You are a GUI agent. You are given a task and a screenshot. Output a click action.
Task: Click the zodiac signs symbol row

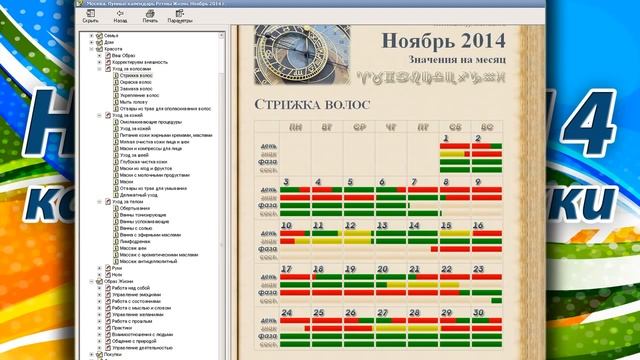[431, 78]
